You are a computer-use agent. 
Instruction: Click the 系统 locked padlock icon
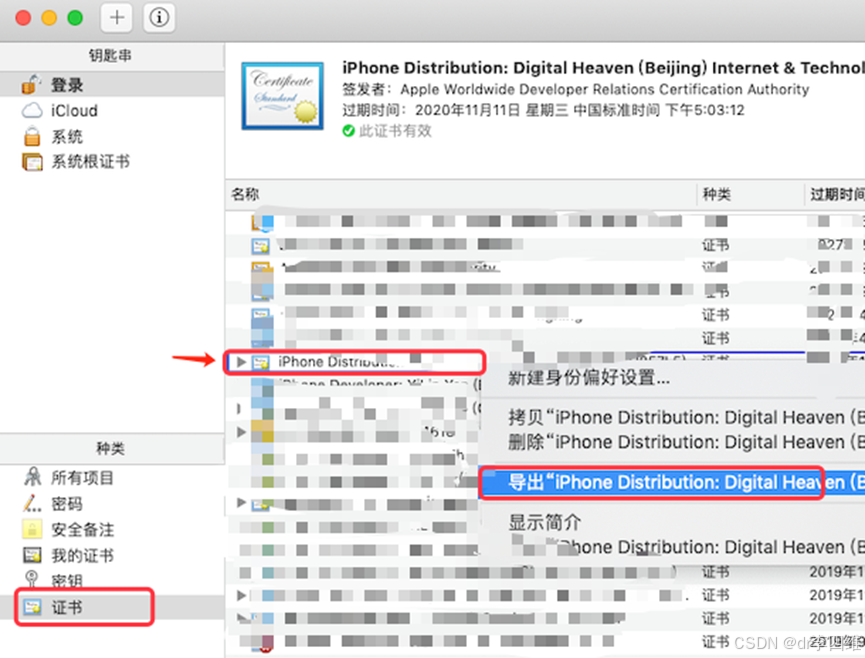pyautogui.click(x=32, y=136)
